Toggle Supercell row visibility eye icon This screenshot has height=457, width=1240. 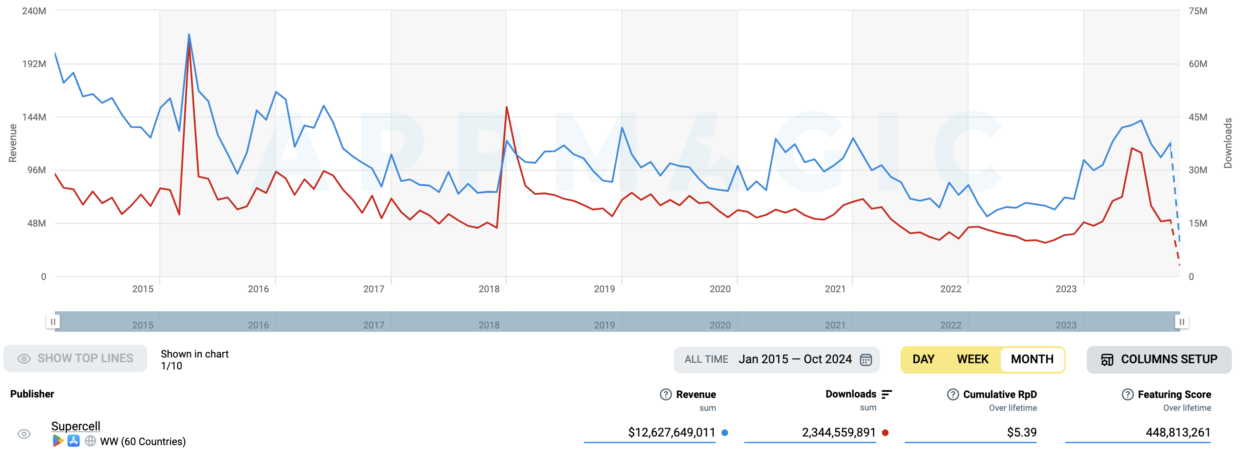point(24,434)
